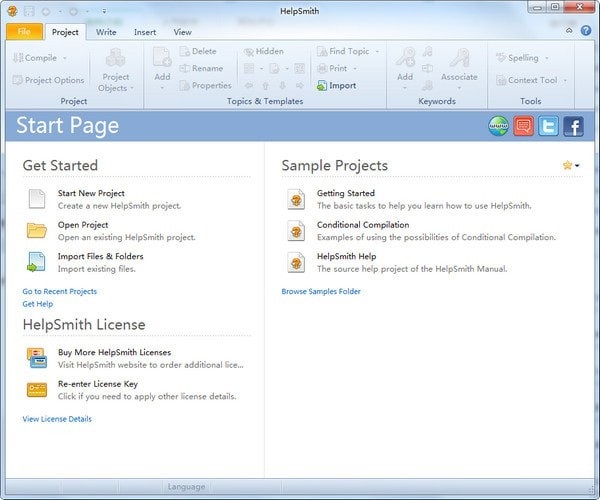
Task: Follow the Go to Recent Projects link
Action: click(60, 291)
